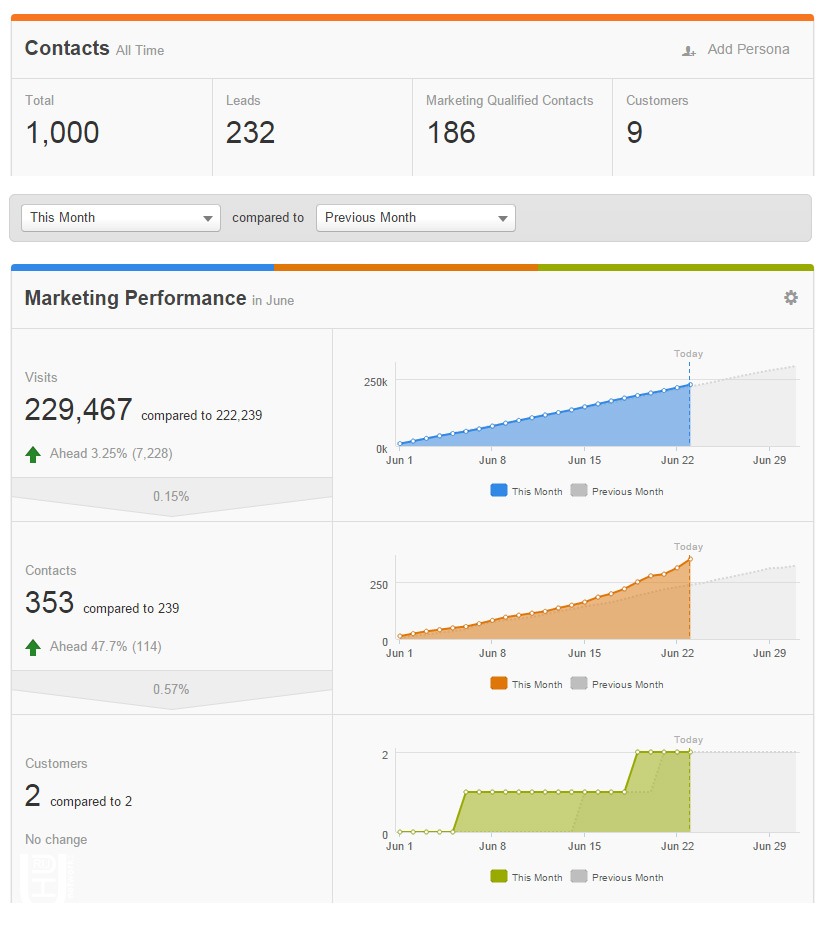Click the green up arrow beside Contacts

[x=33, y=647]
